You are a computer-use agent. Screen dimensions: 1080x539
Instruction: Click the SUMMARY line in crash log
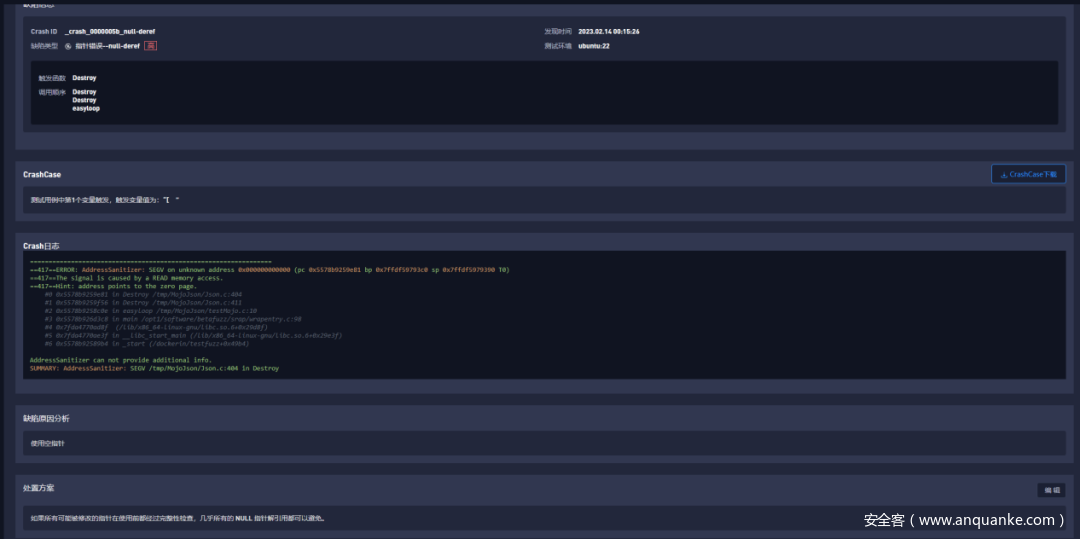coord(154,368)
